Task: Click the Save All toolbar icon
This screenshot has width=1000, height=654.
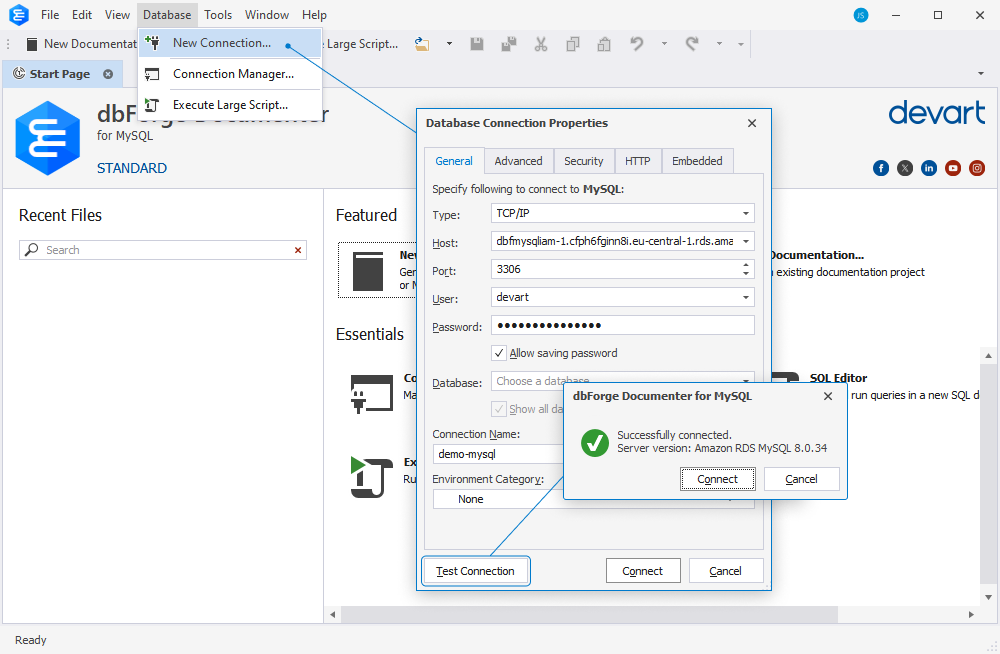Action: [509, 44]
